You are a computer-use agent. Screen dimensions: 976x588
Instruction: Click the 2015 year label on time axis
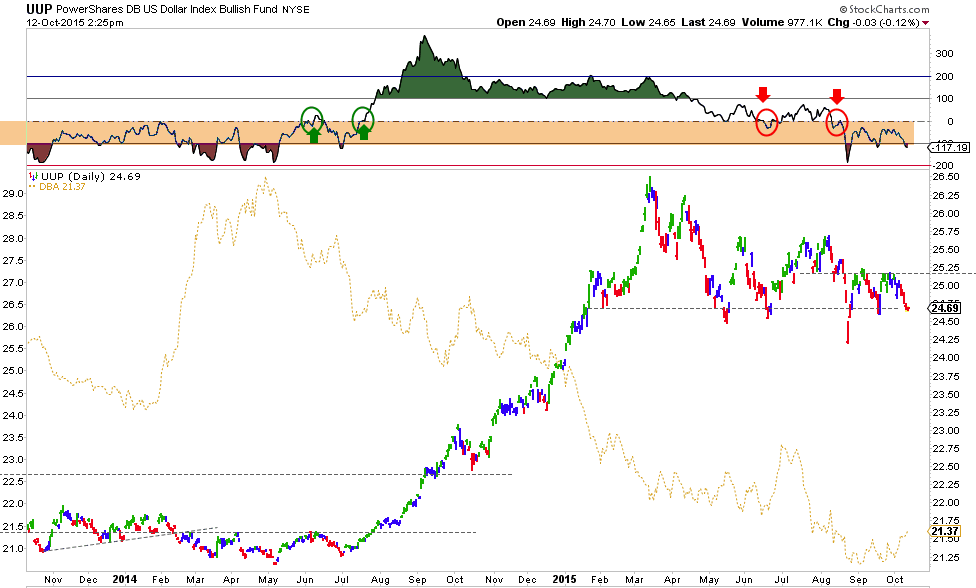pyautogui.click(x=565, y=579)
